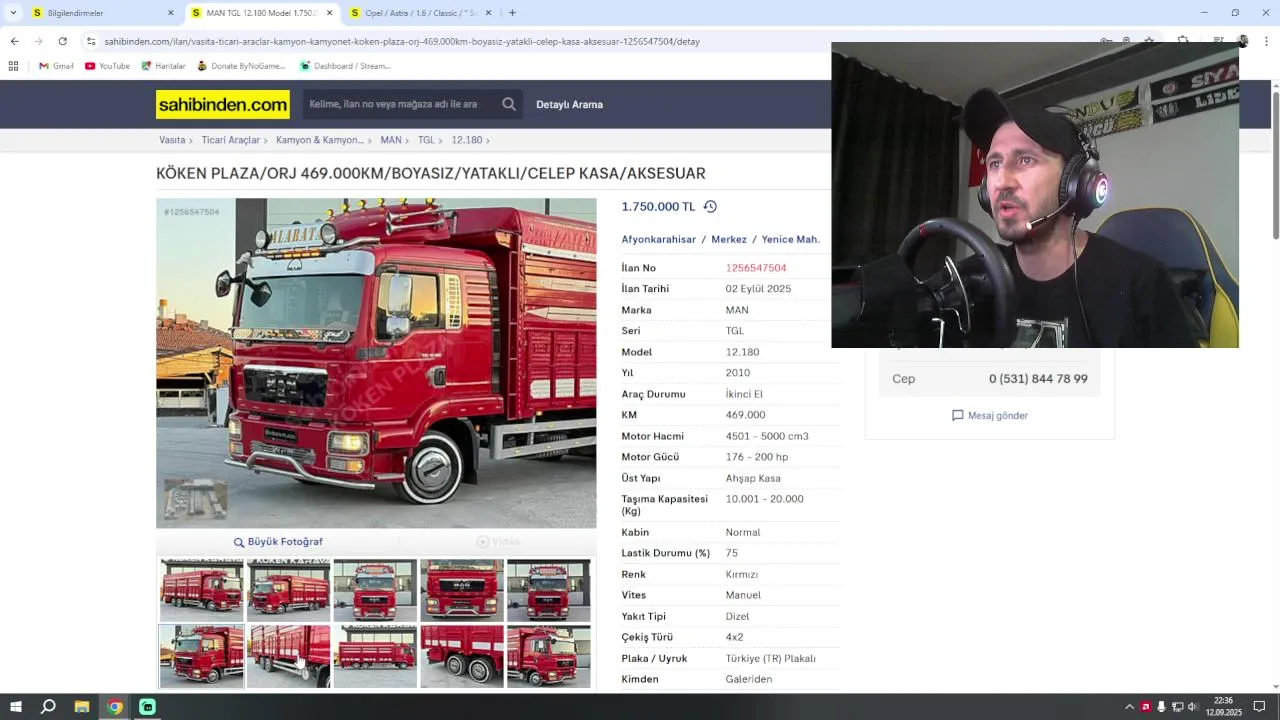The image size is (1280, 720).
Task: Open the tab search dropdown
Action: 13,13
